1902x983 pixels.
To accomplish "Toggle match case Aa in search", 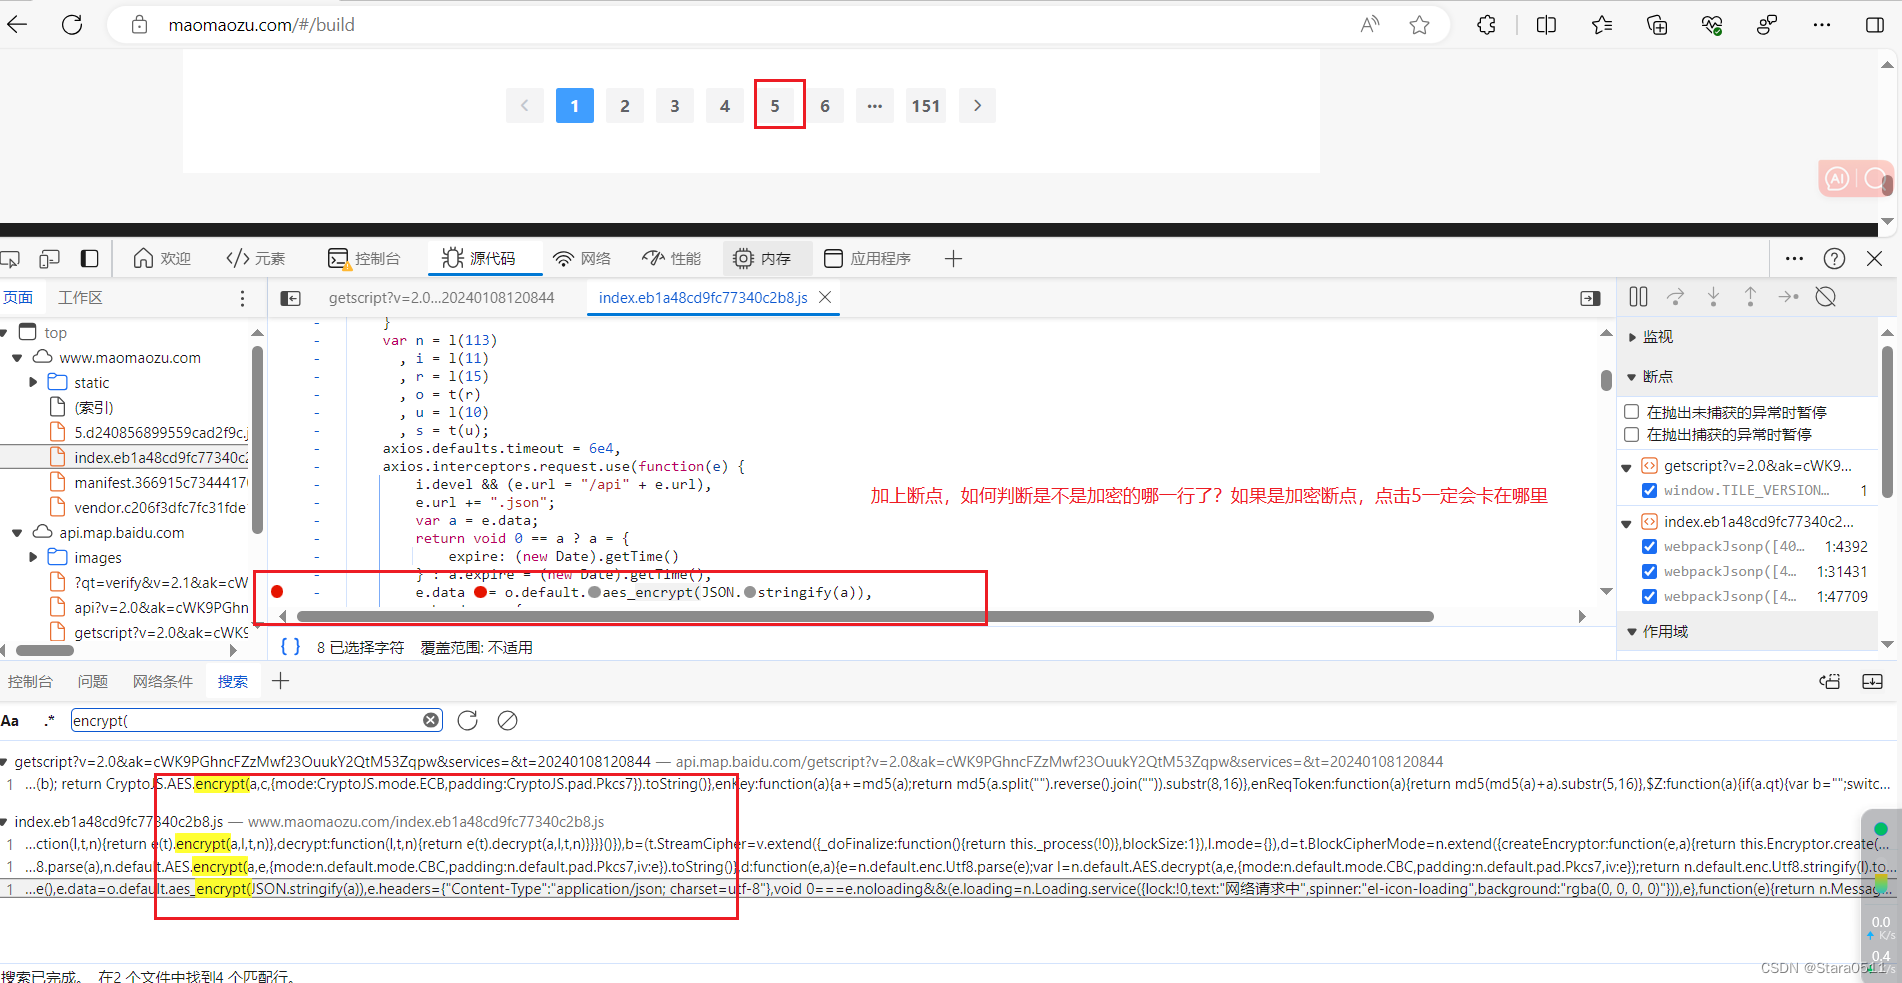I will click(10, 720).
